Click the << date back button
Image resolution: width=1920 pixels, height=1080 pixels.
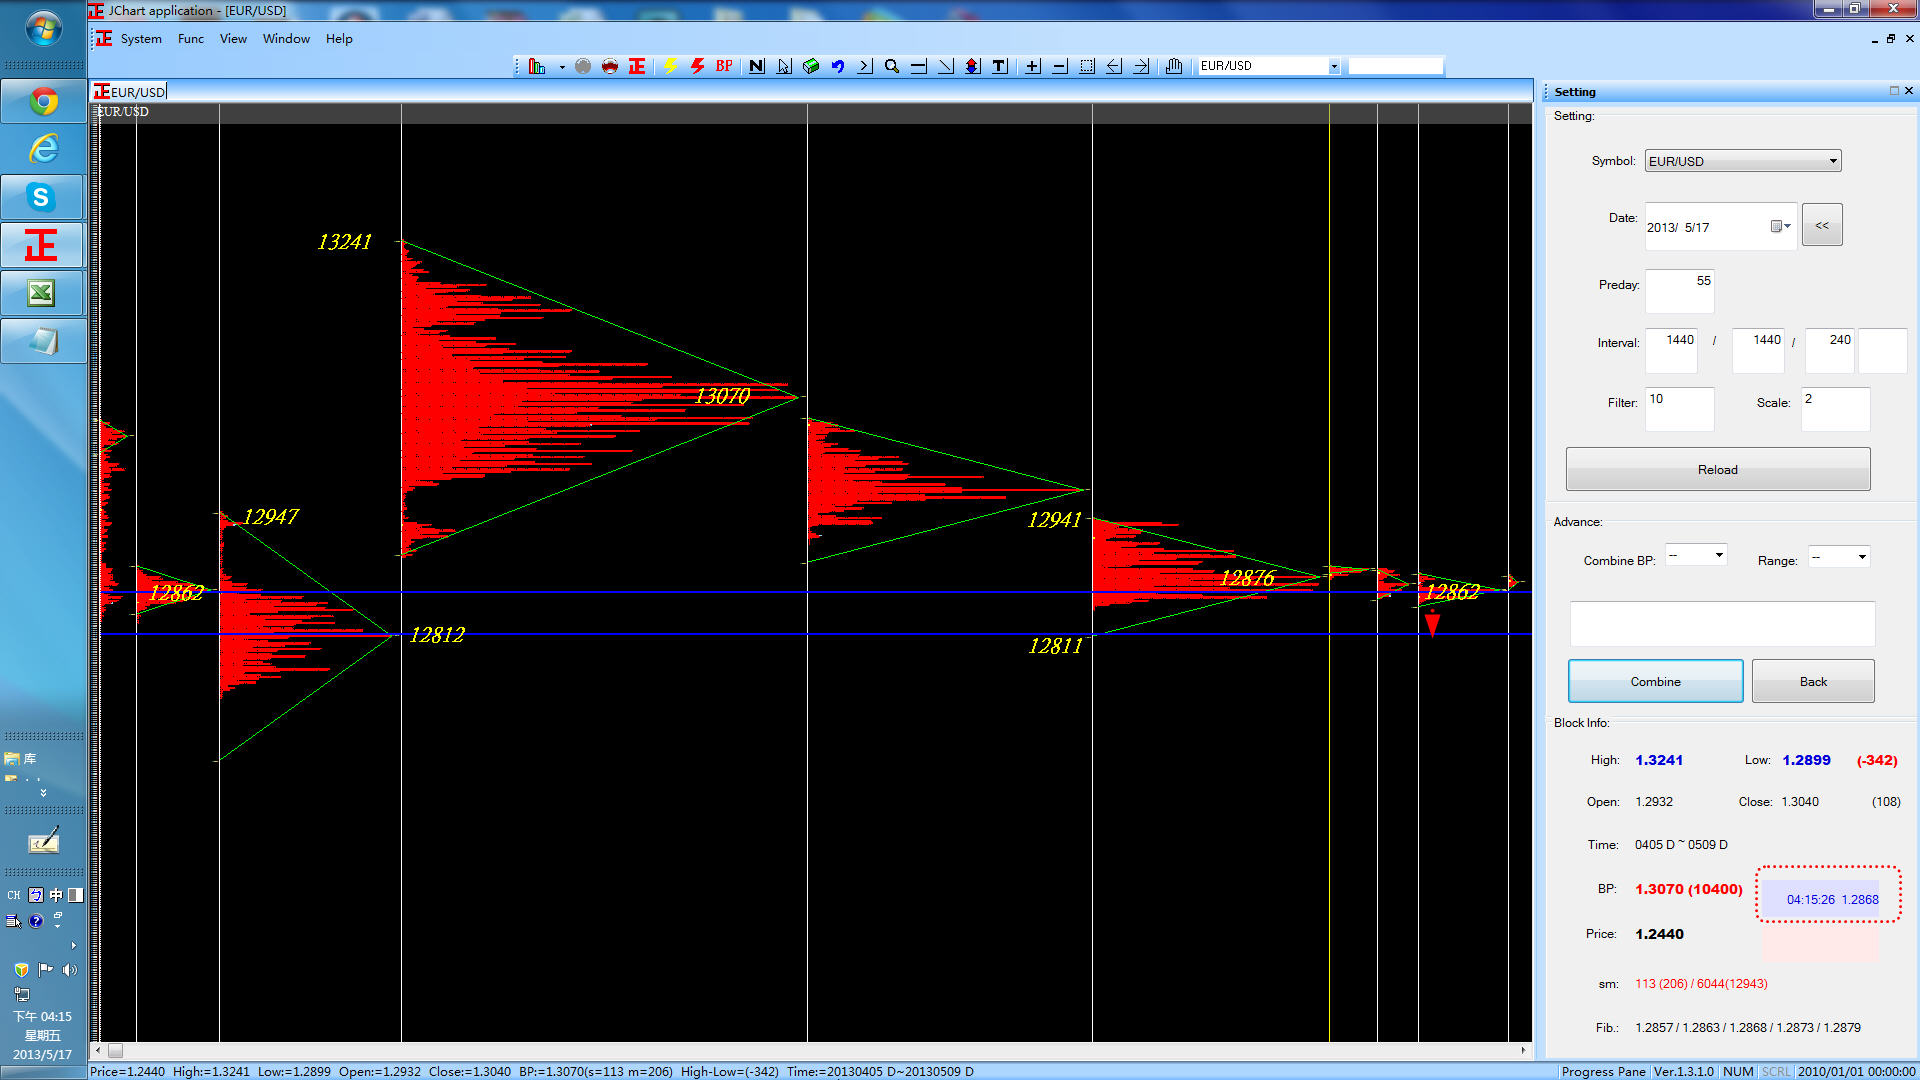1822,225
